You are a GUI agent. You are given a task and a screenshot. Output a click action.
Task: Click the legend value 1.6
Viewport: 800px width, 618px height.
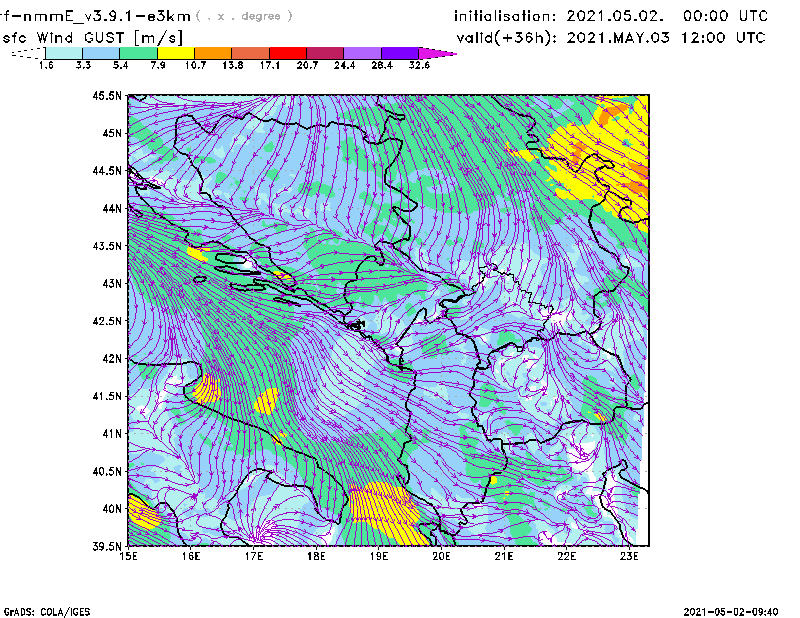point(46,65)
